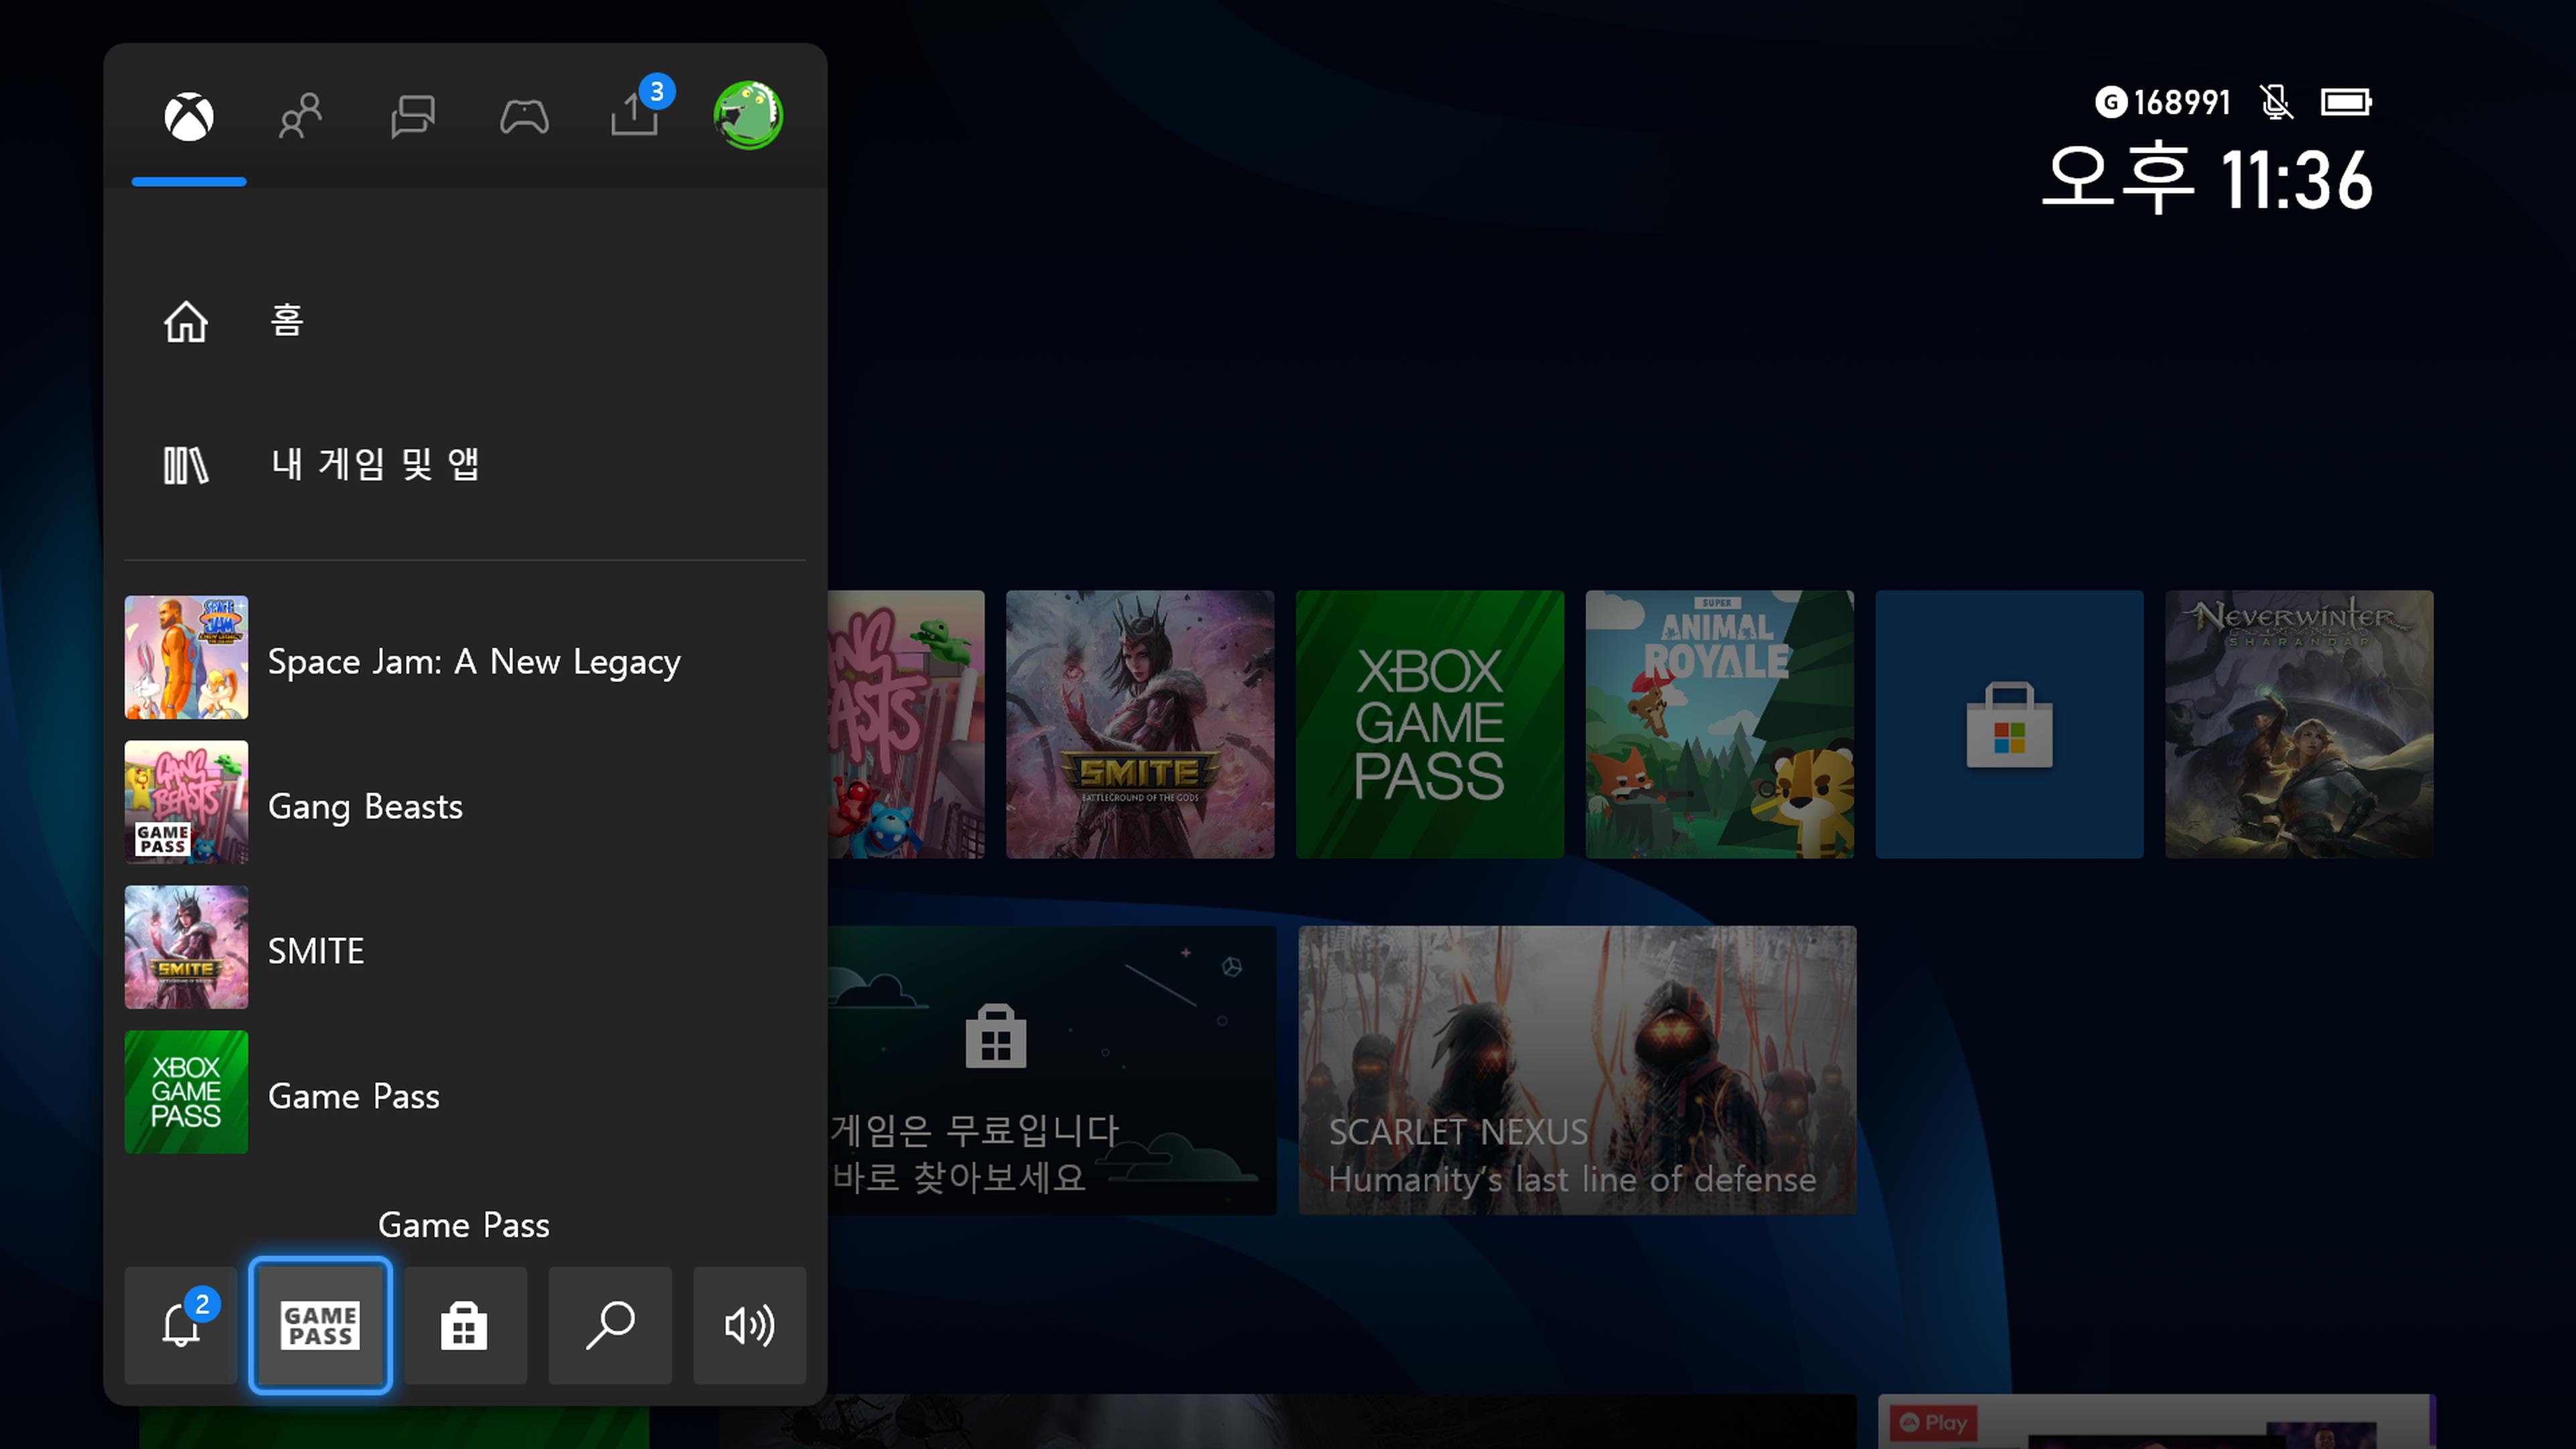Open Super Animal Royale tile
This screenshot has height=1449, width=2576.
tap(1720, 725)
